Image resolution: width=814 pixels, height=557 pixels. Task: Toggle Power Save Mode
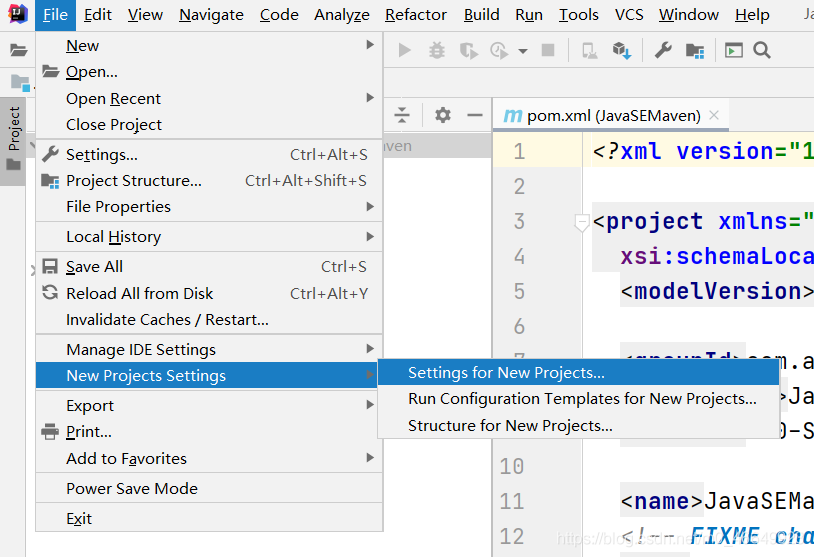point(132,489)
